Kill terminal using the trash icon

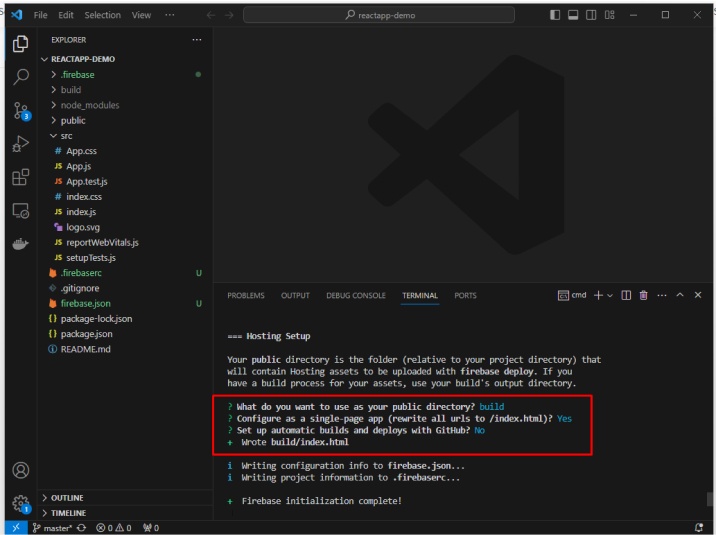tap(643, 295)
